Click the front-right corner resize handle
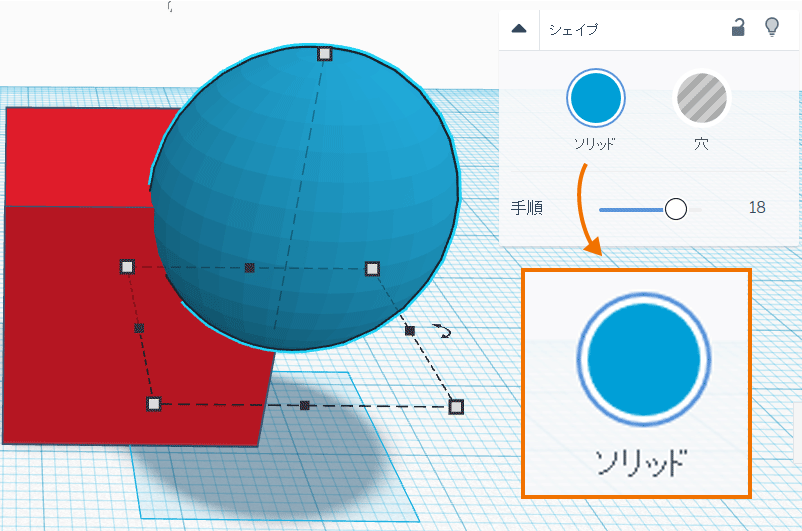This screenshot has height=531, width=802. pyautogui.click(x=456, y=407)
